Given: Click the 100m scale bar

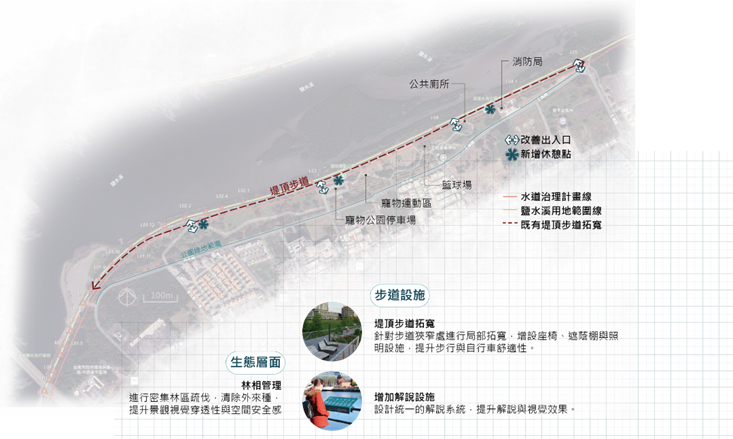Looking at the screenshot, I should coord(156,296).
